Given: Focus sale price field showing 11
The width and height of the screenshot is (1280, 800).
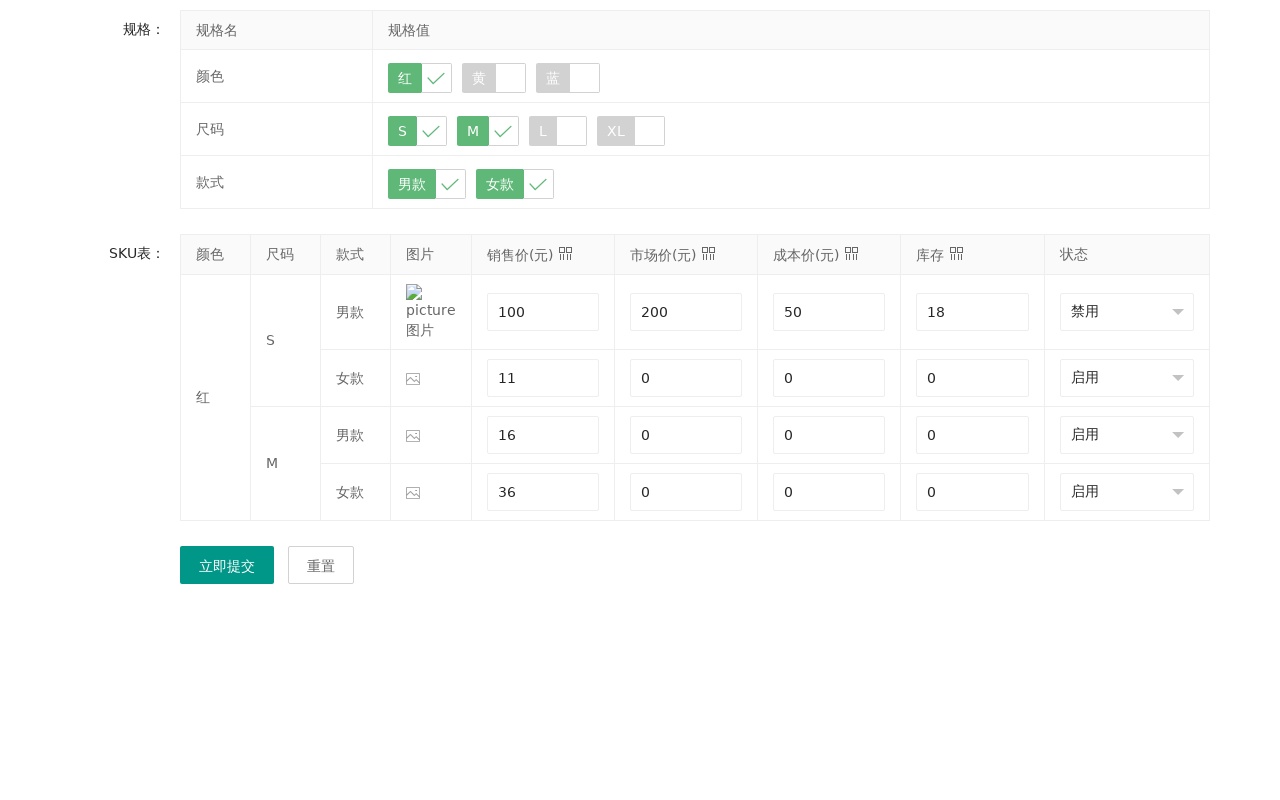Looking at the screenshot, I should [543, 378].
